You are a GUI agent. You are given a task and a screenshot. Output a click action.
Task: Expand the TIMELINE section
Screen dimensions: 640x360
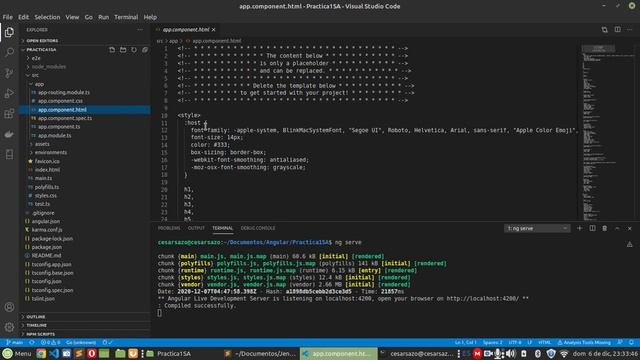tap(85, 325)
